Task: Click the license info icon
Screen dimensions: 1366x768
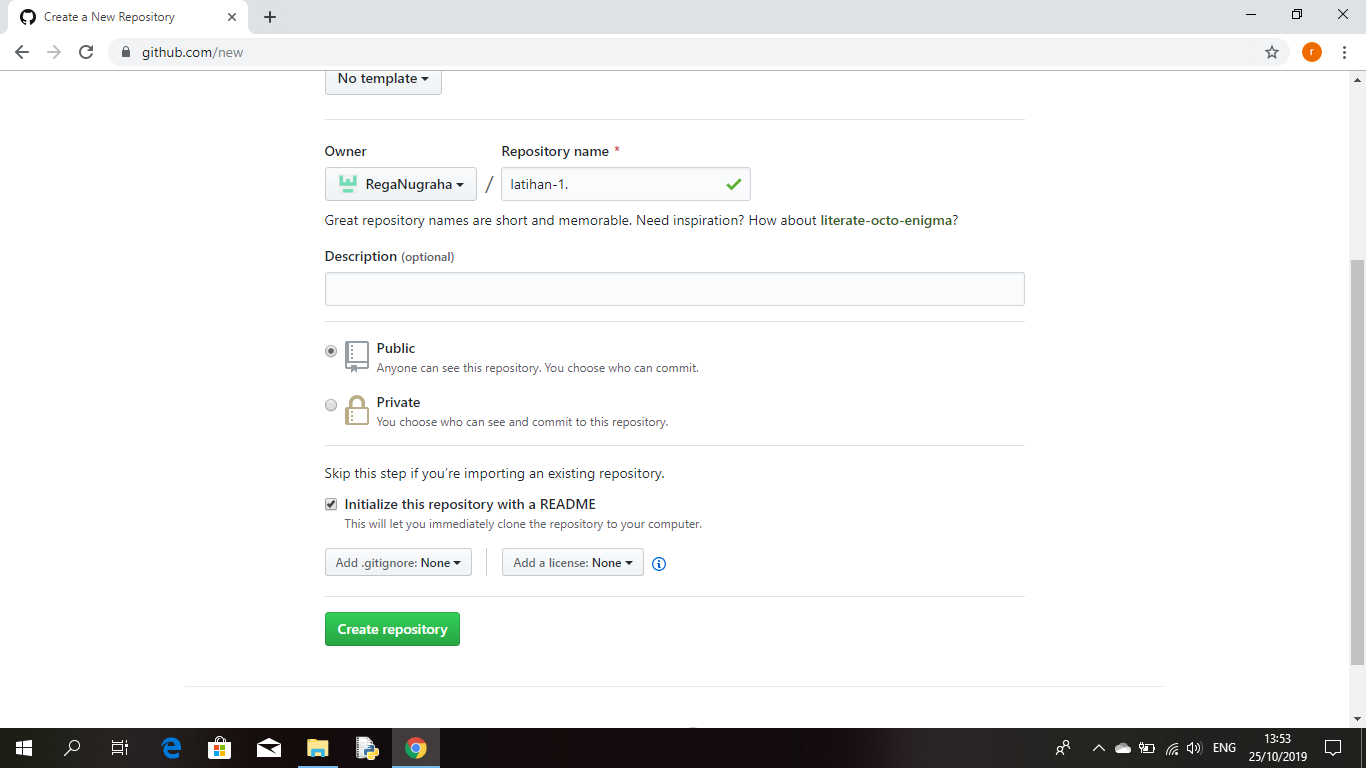Action: pos(659,563)
